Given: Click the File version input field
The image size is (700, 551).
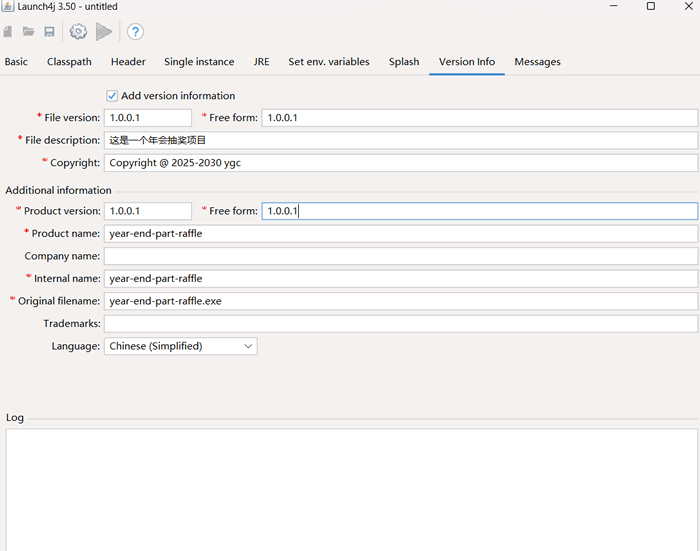Looking at the screenshot, I should click(147, 118).
